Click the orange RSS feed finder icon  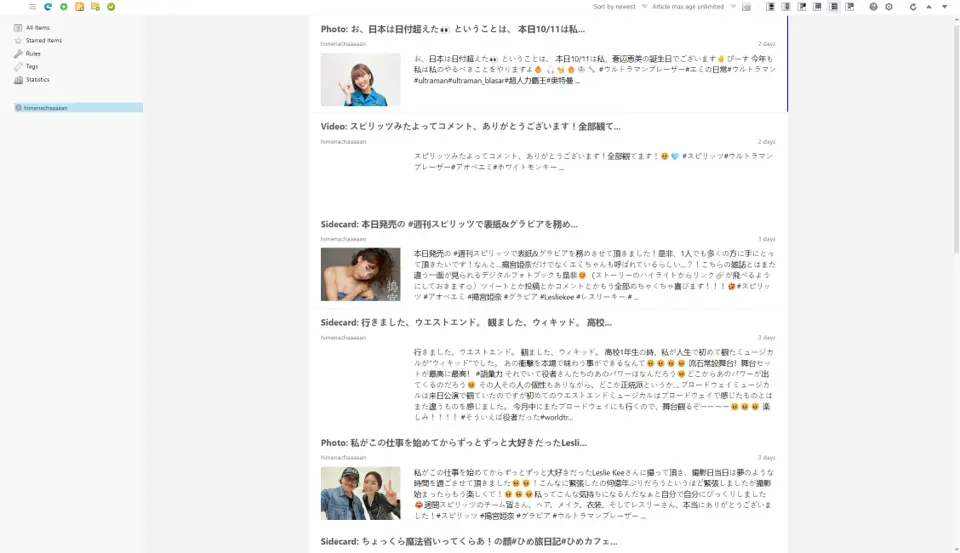tap(80, 7)
